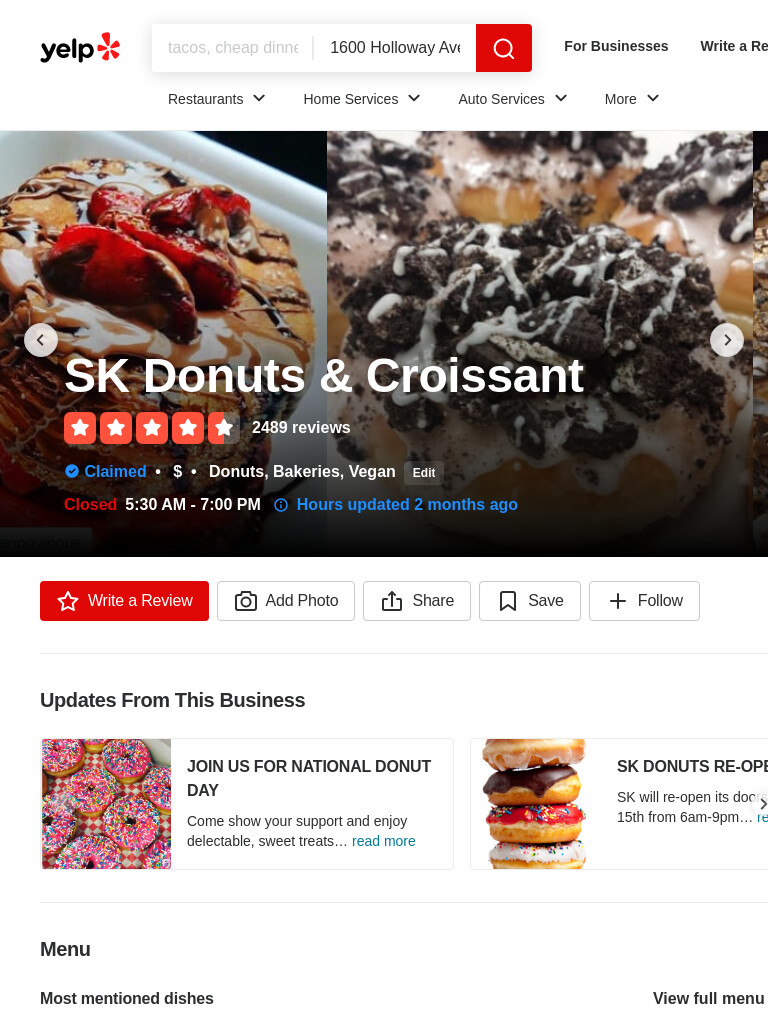768x1024 pixels.
Task: Click the Edit categories button
Action: [424, 473]
